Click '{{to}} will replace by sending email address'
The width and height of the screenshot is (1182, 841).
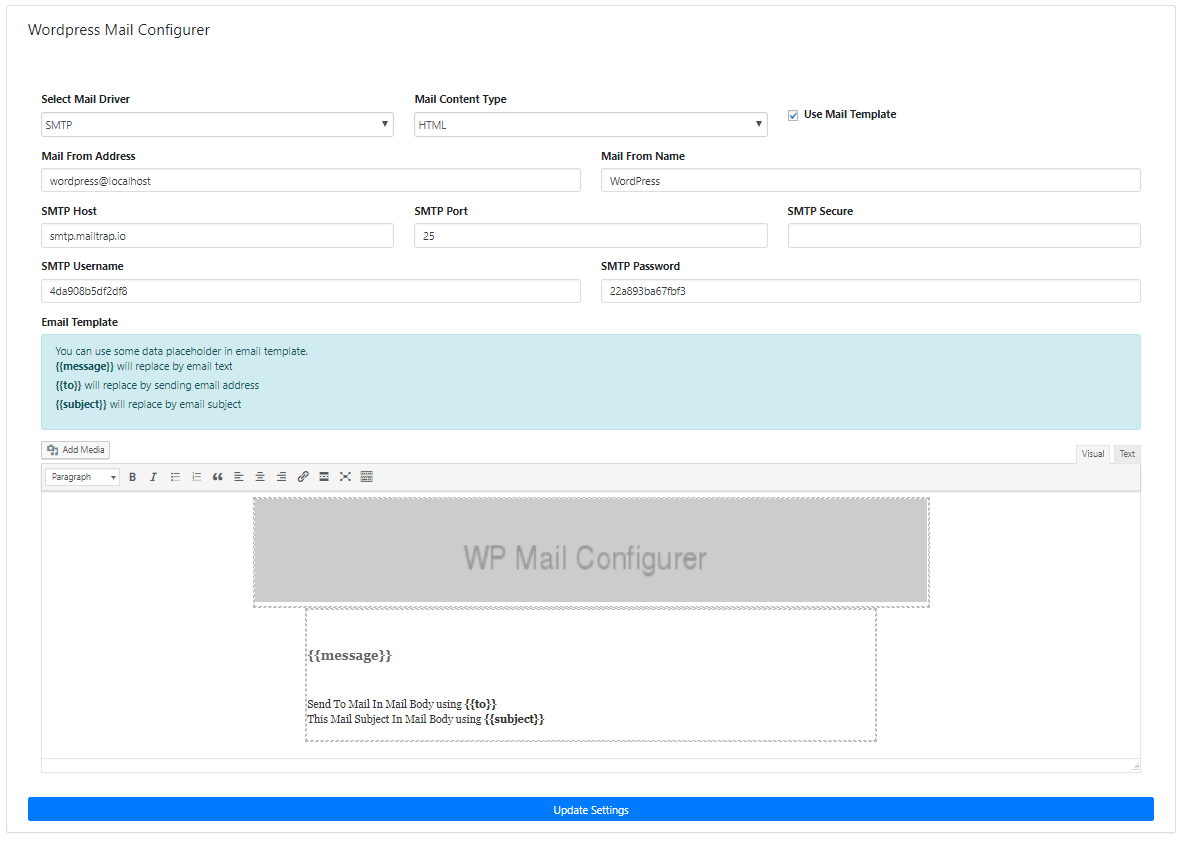point(157,385)
